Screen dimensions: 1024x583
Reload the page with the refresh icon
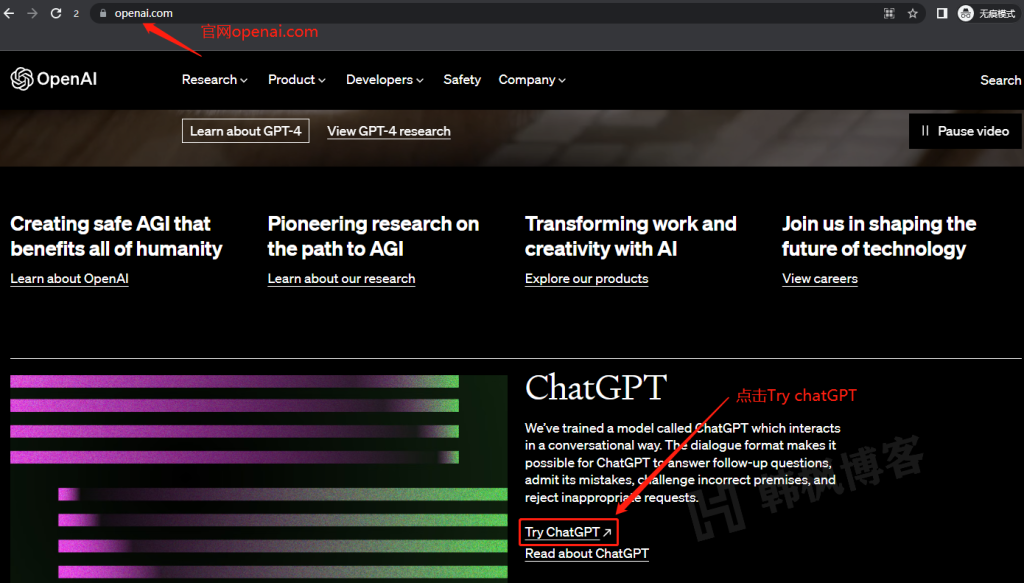pyautogui.click(x=55, y=13)
